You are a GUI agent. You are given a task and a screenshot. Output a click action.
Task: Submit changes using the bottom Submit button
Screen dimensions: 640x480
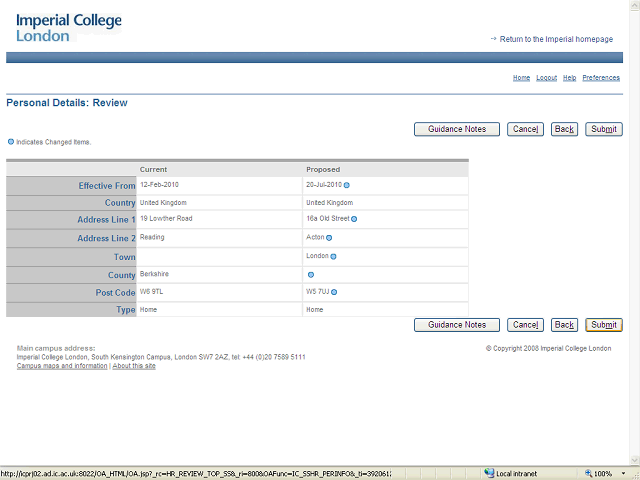pyautogui.click(x=604, y=325)
